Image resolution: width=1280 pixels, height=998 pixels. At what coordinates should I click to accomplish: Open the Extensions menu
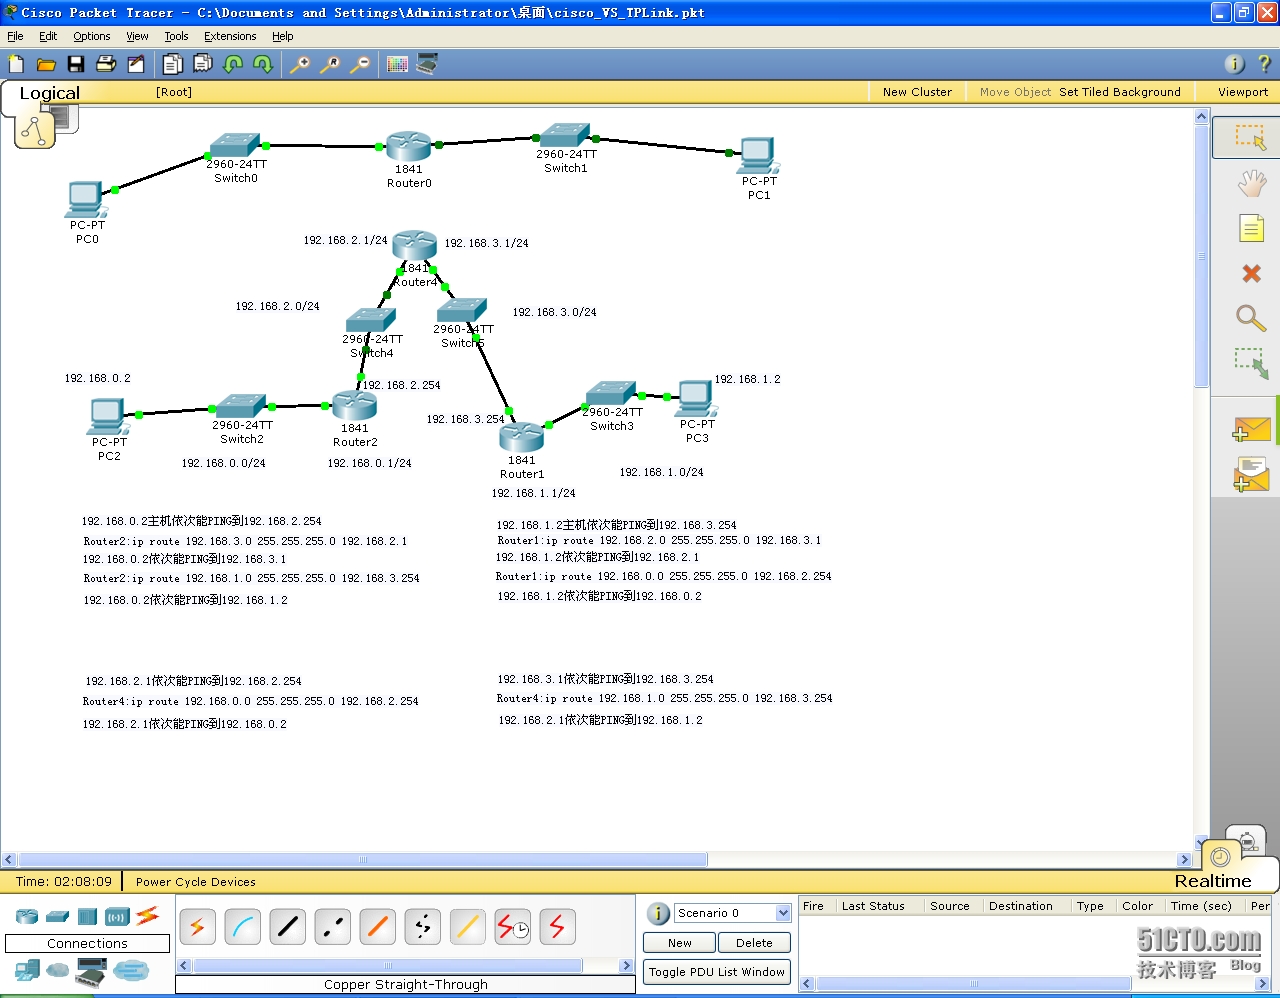point(230,36)
